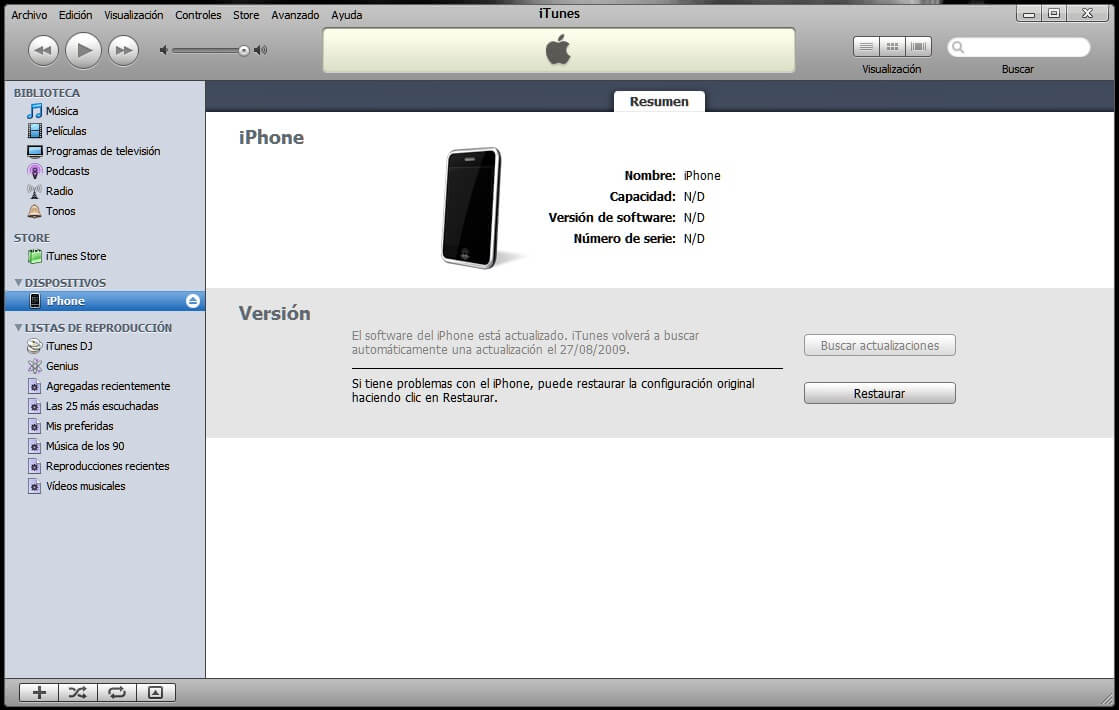
Task: Toggle repeat mode
Action: tap(116, 692)
